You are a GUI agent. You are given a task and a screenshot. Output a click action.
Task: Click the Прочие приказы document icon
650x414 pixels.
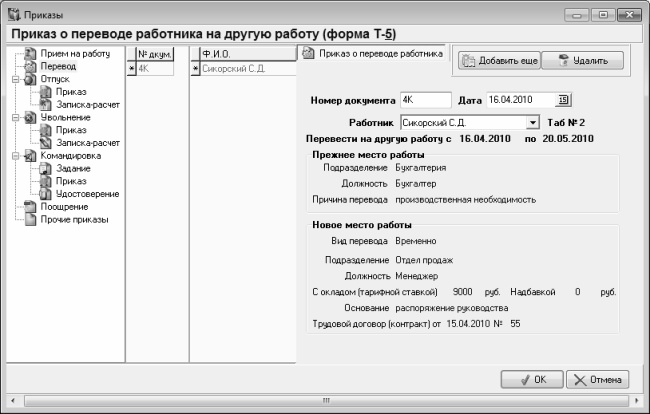[x=30, y=220]
